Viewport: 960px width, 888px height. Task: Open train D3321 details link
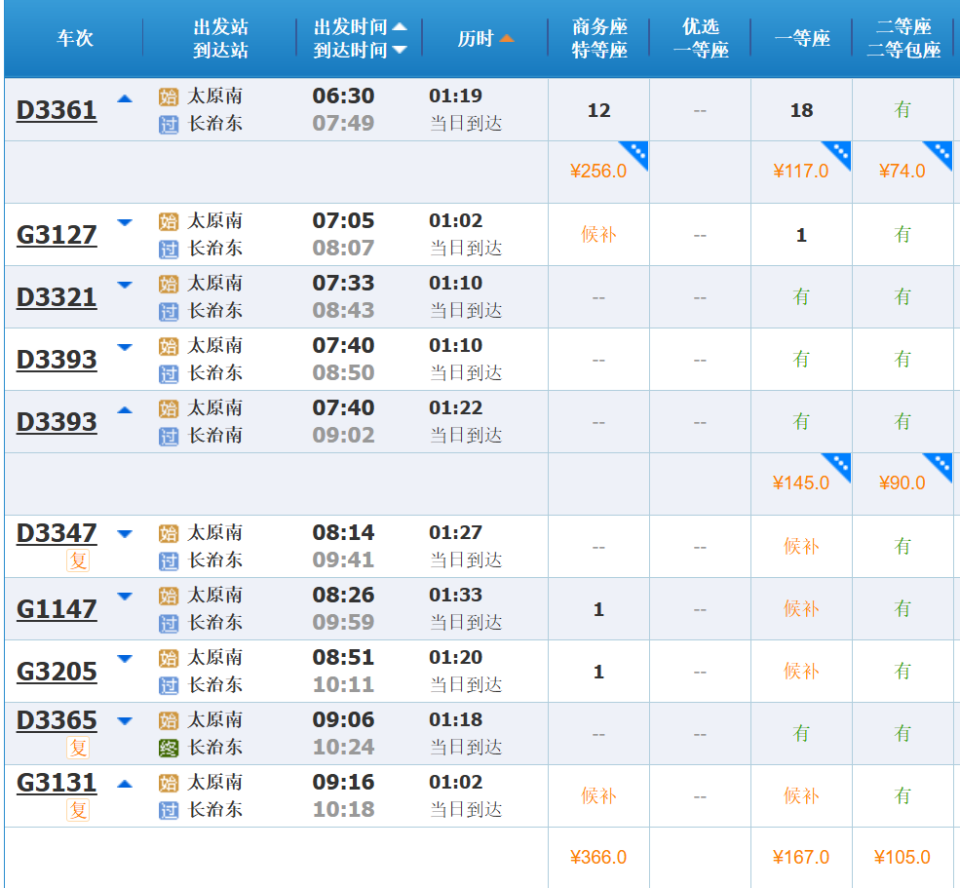pos(57,298)
